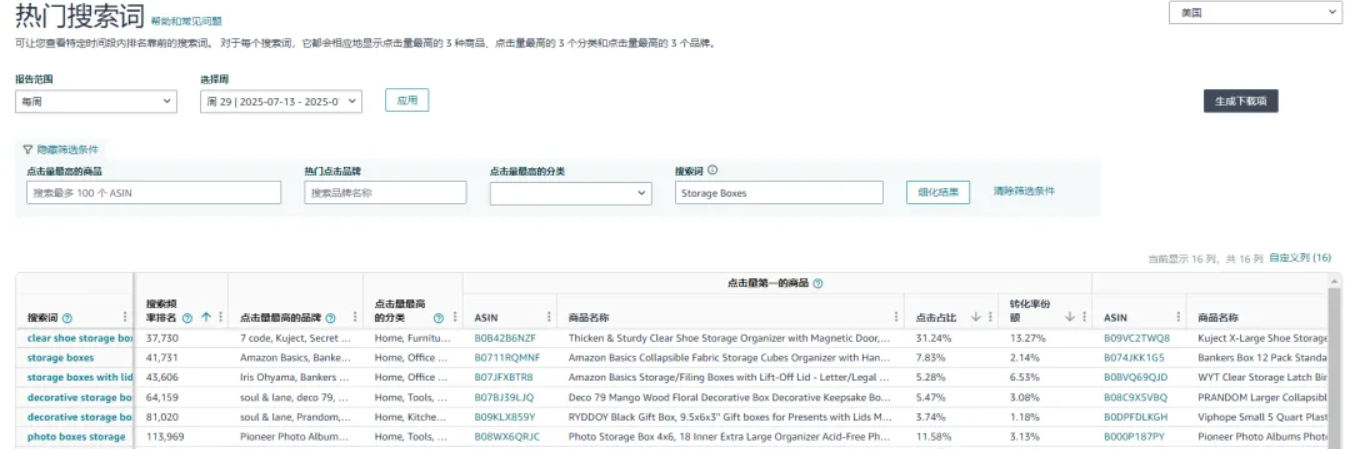Image resolution: width=1346 pixels, height=449 pixels.
Task: Open 自定义列 (16) column settings
Action: click(1300, 258)
